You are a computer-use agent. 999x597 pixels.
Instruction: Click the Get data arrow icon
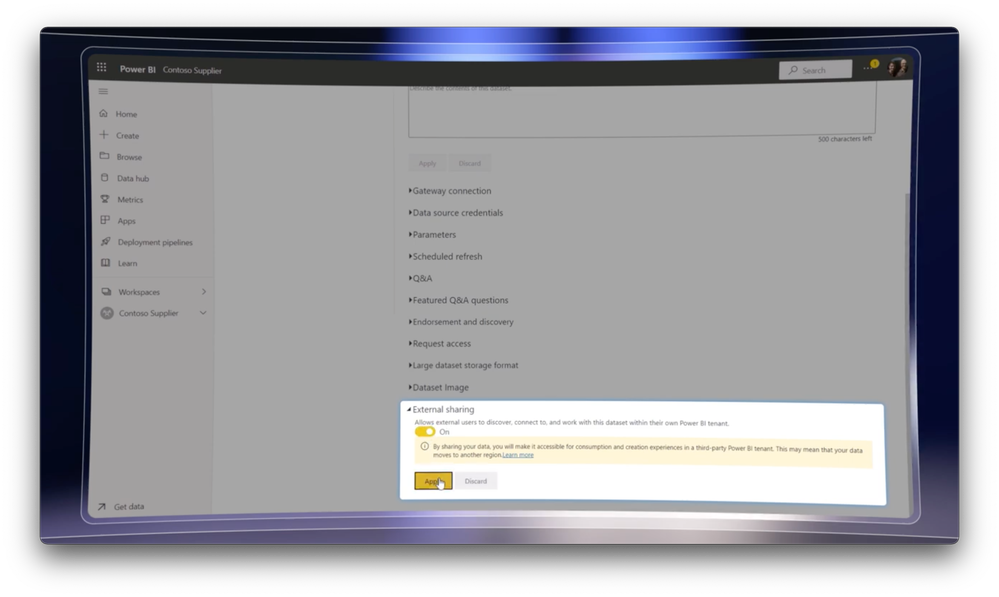tap(102, 507)
